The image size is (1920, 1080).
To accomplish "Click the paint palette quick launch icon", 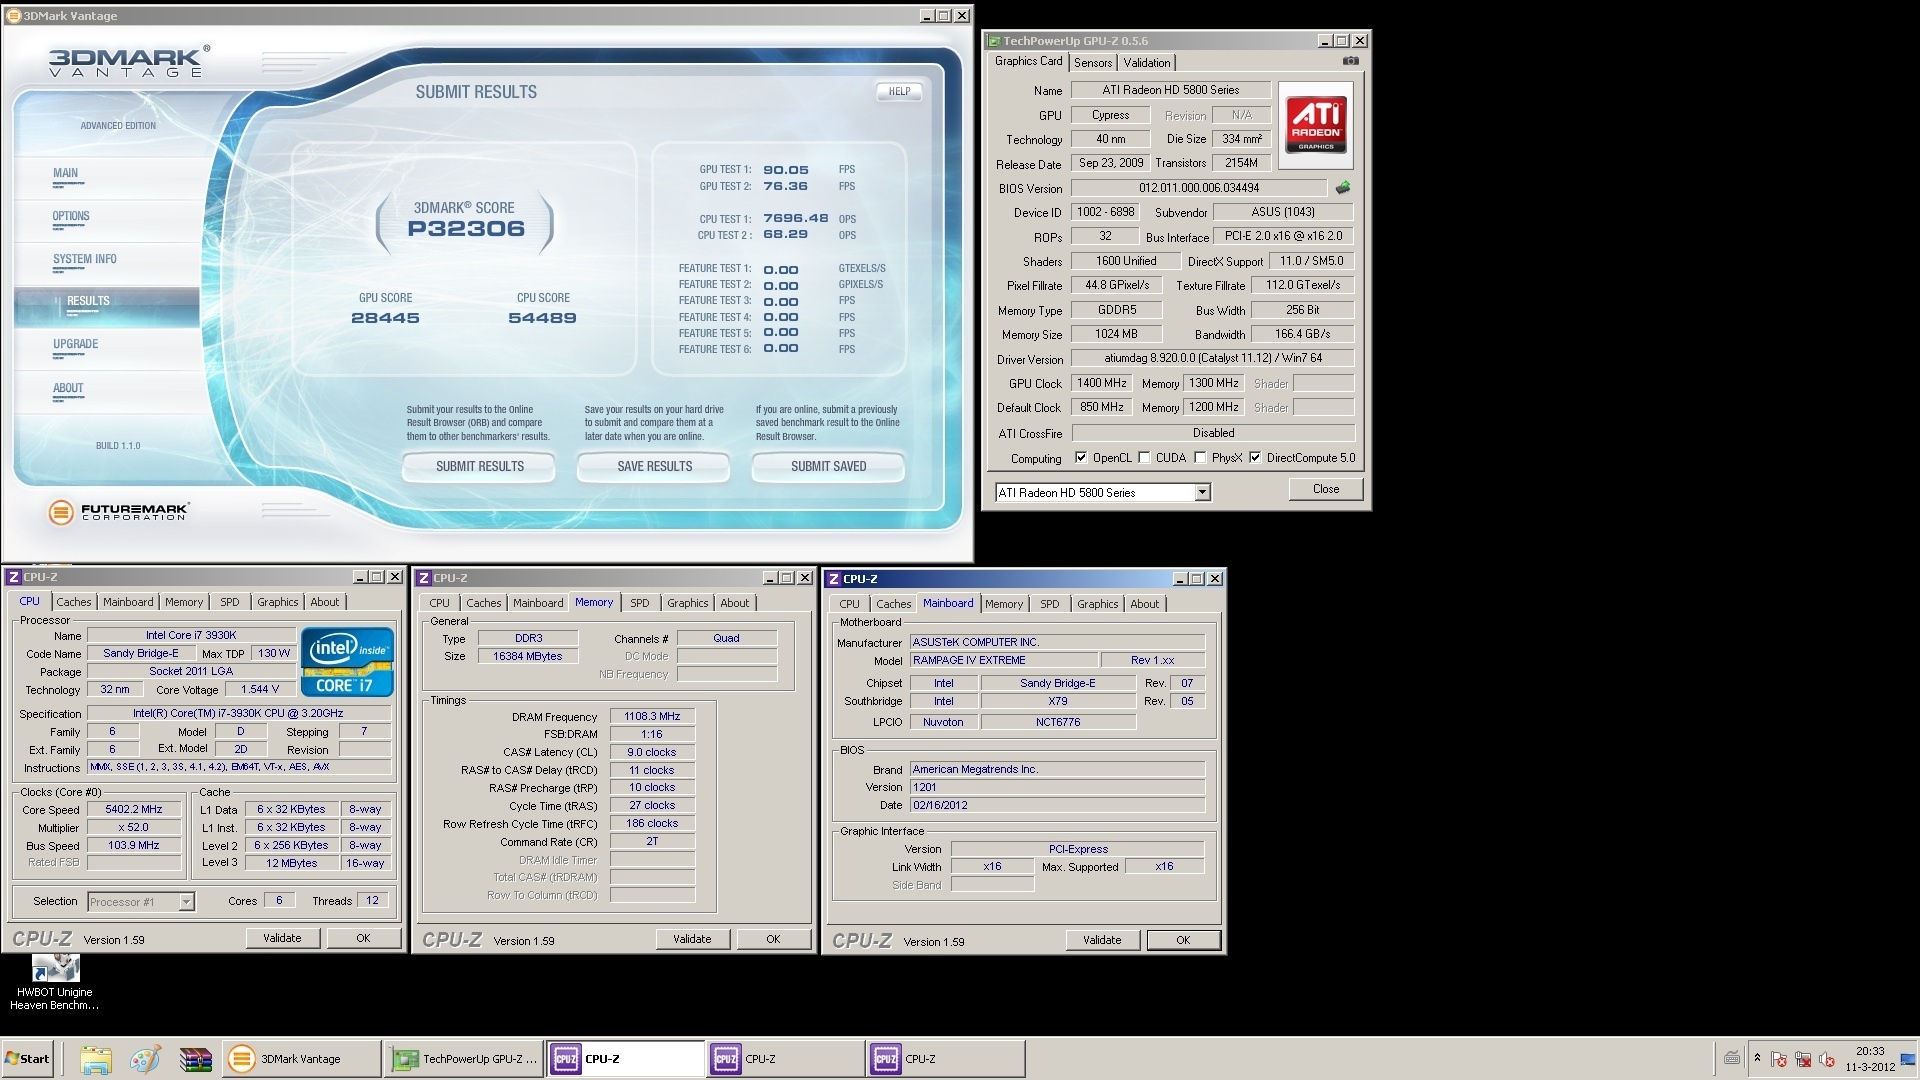I will coord(145,1059).
